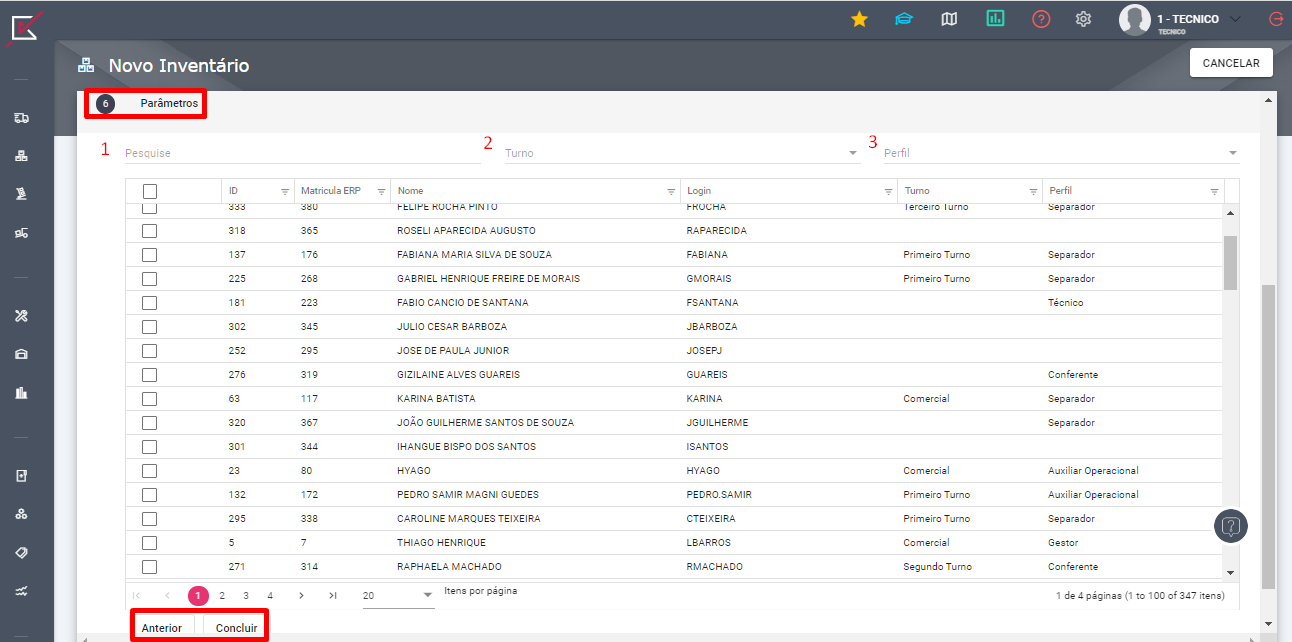Click the GUAREIS login cell
Image resolution: width=1292 pixels, height=642 pixels.
[x=707, y=375]
